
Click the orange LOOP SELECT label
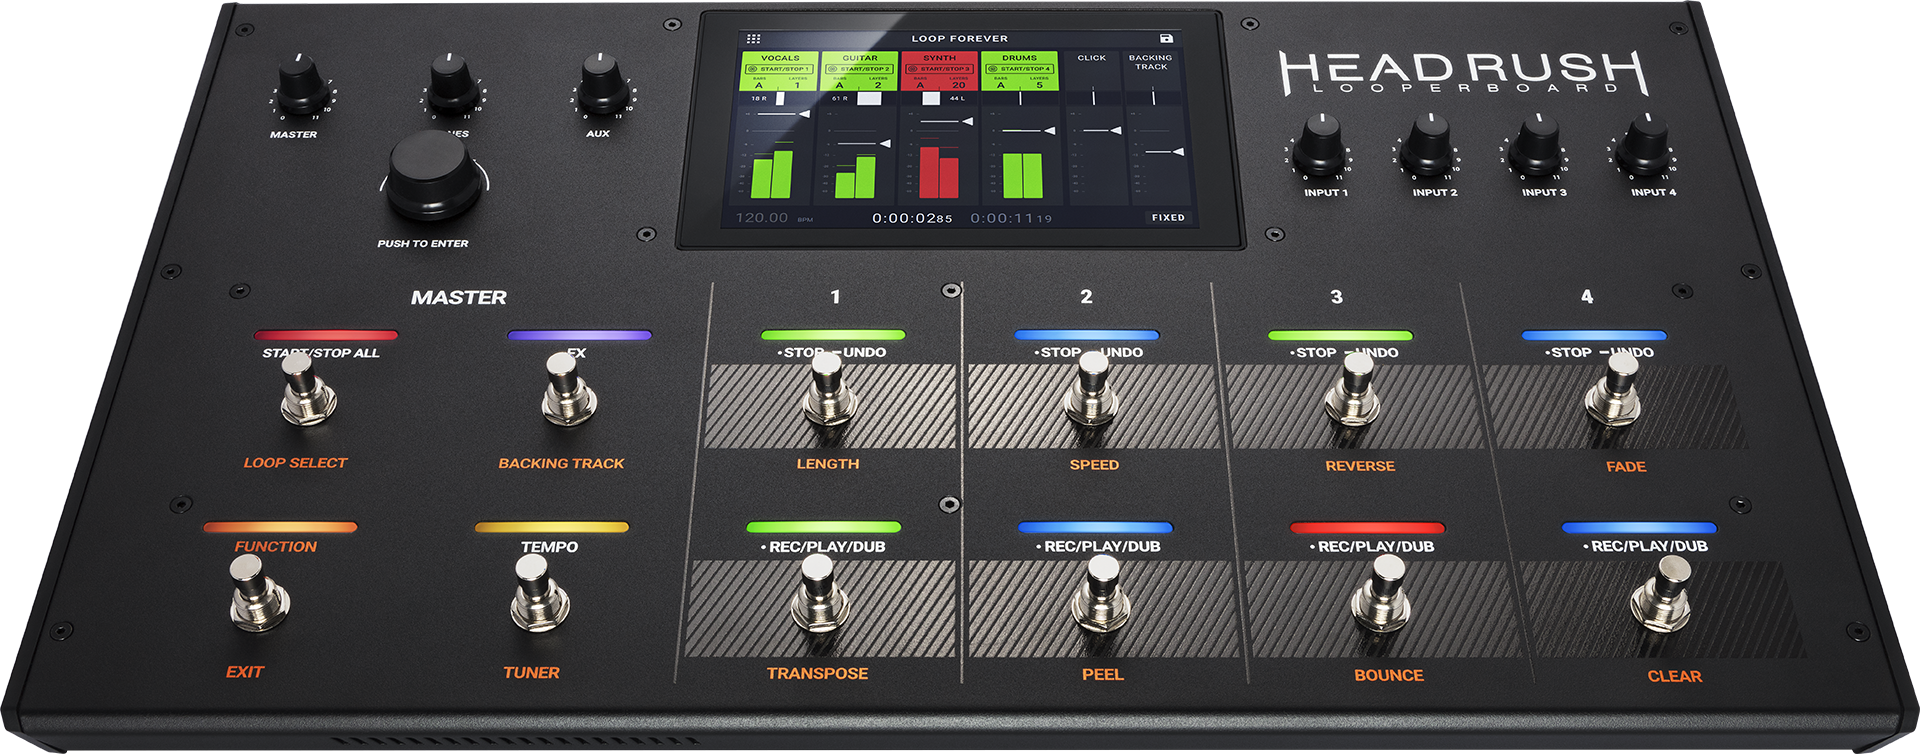click(x=295, y=462)
